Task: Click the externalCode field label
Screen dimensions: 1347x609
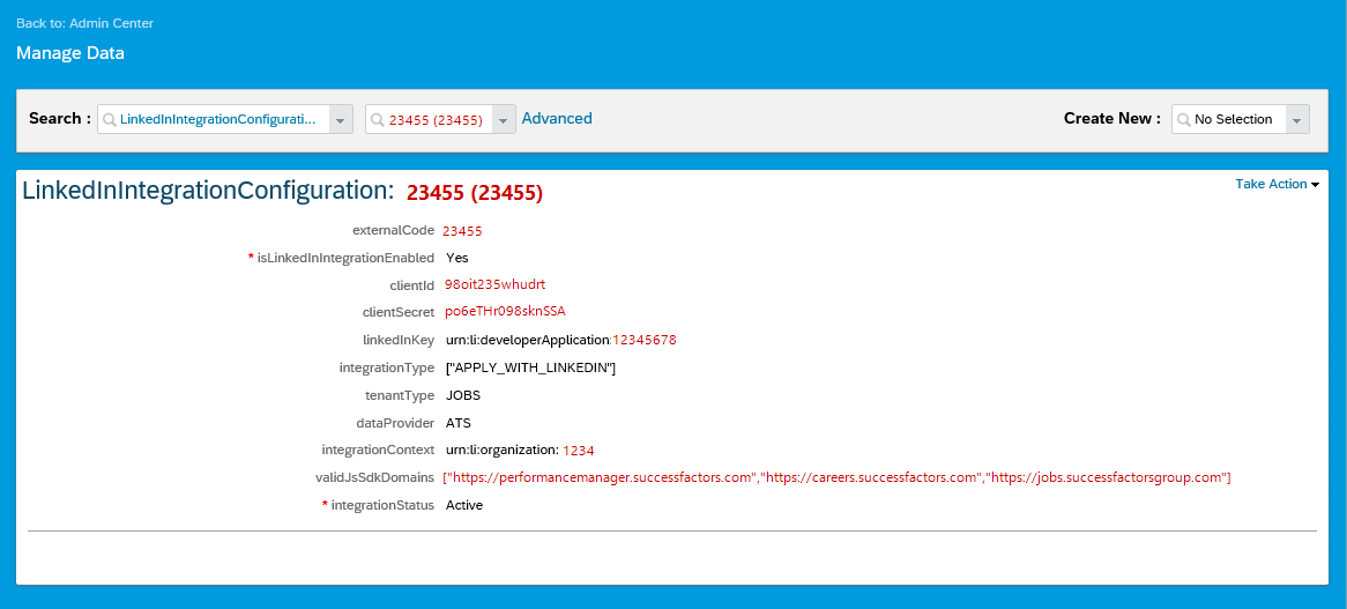Action: [394, 230]
